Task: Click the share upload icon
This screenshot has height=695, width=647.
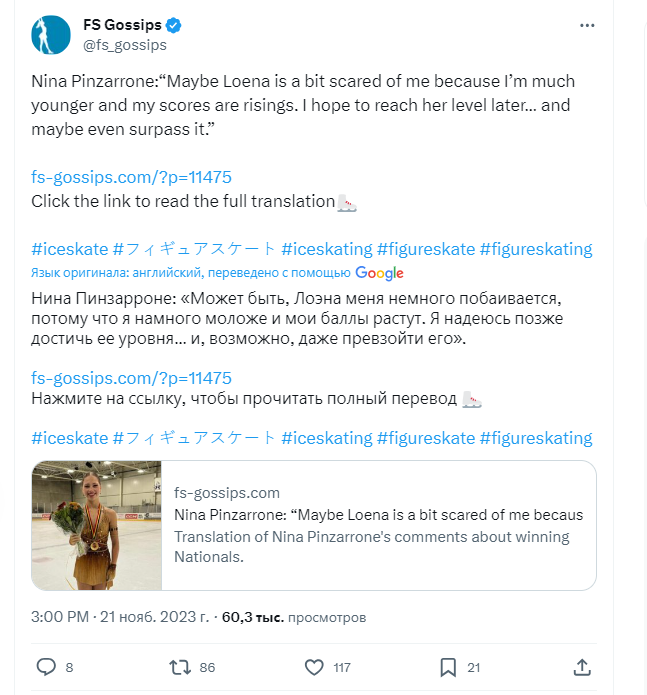Action: pyautogui.click(x=582, y=667)
